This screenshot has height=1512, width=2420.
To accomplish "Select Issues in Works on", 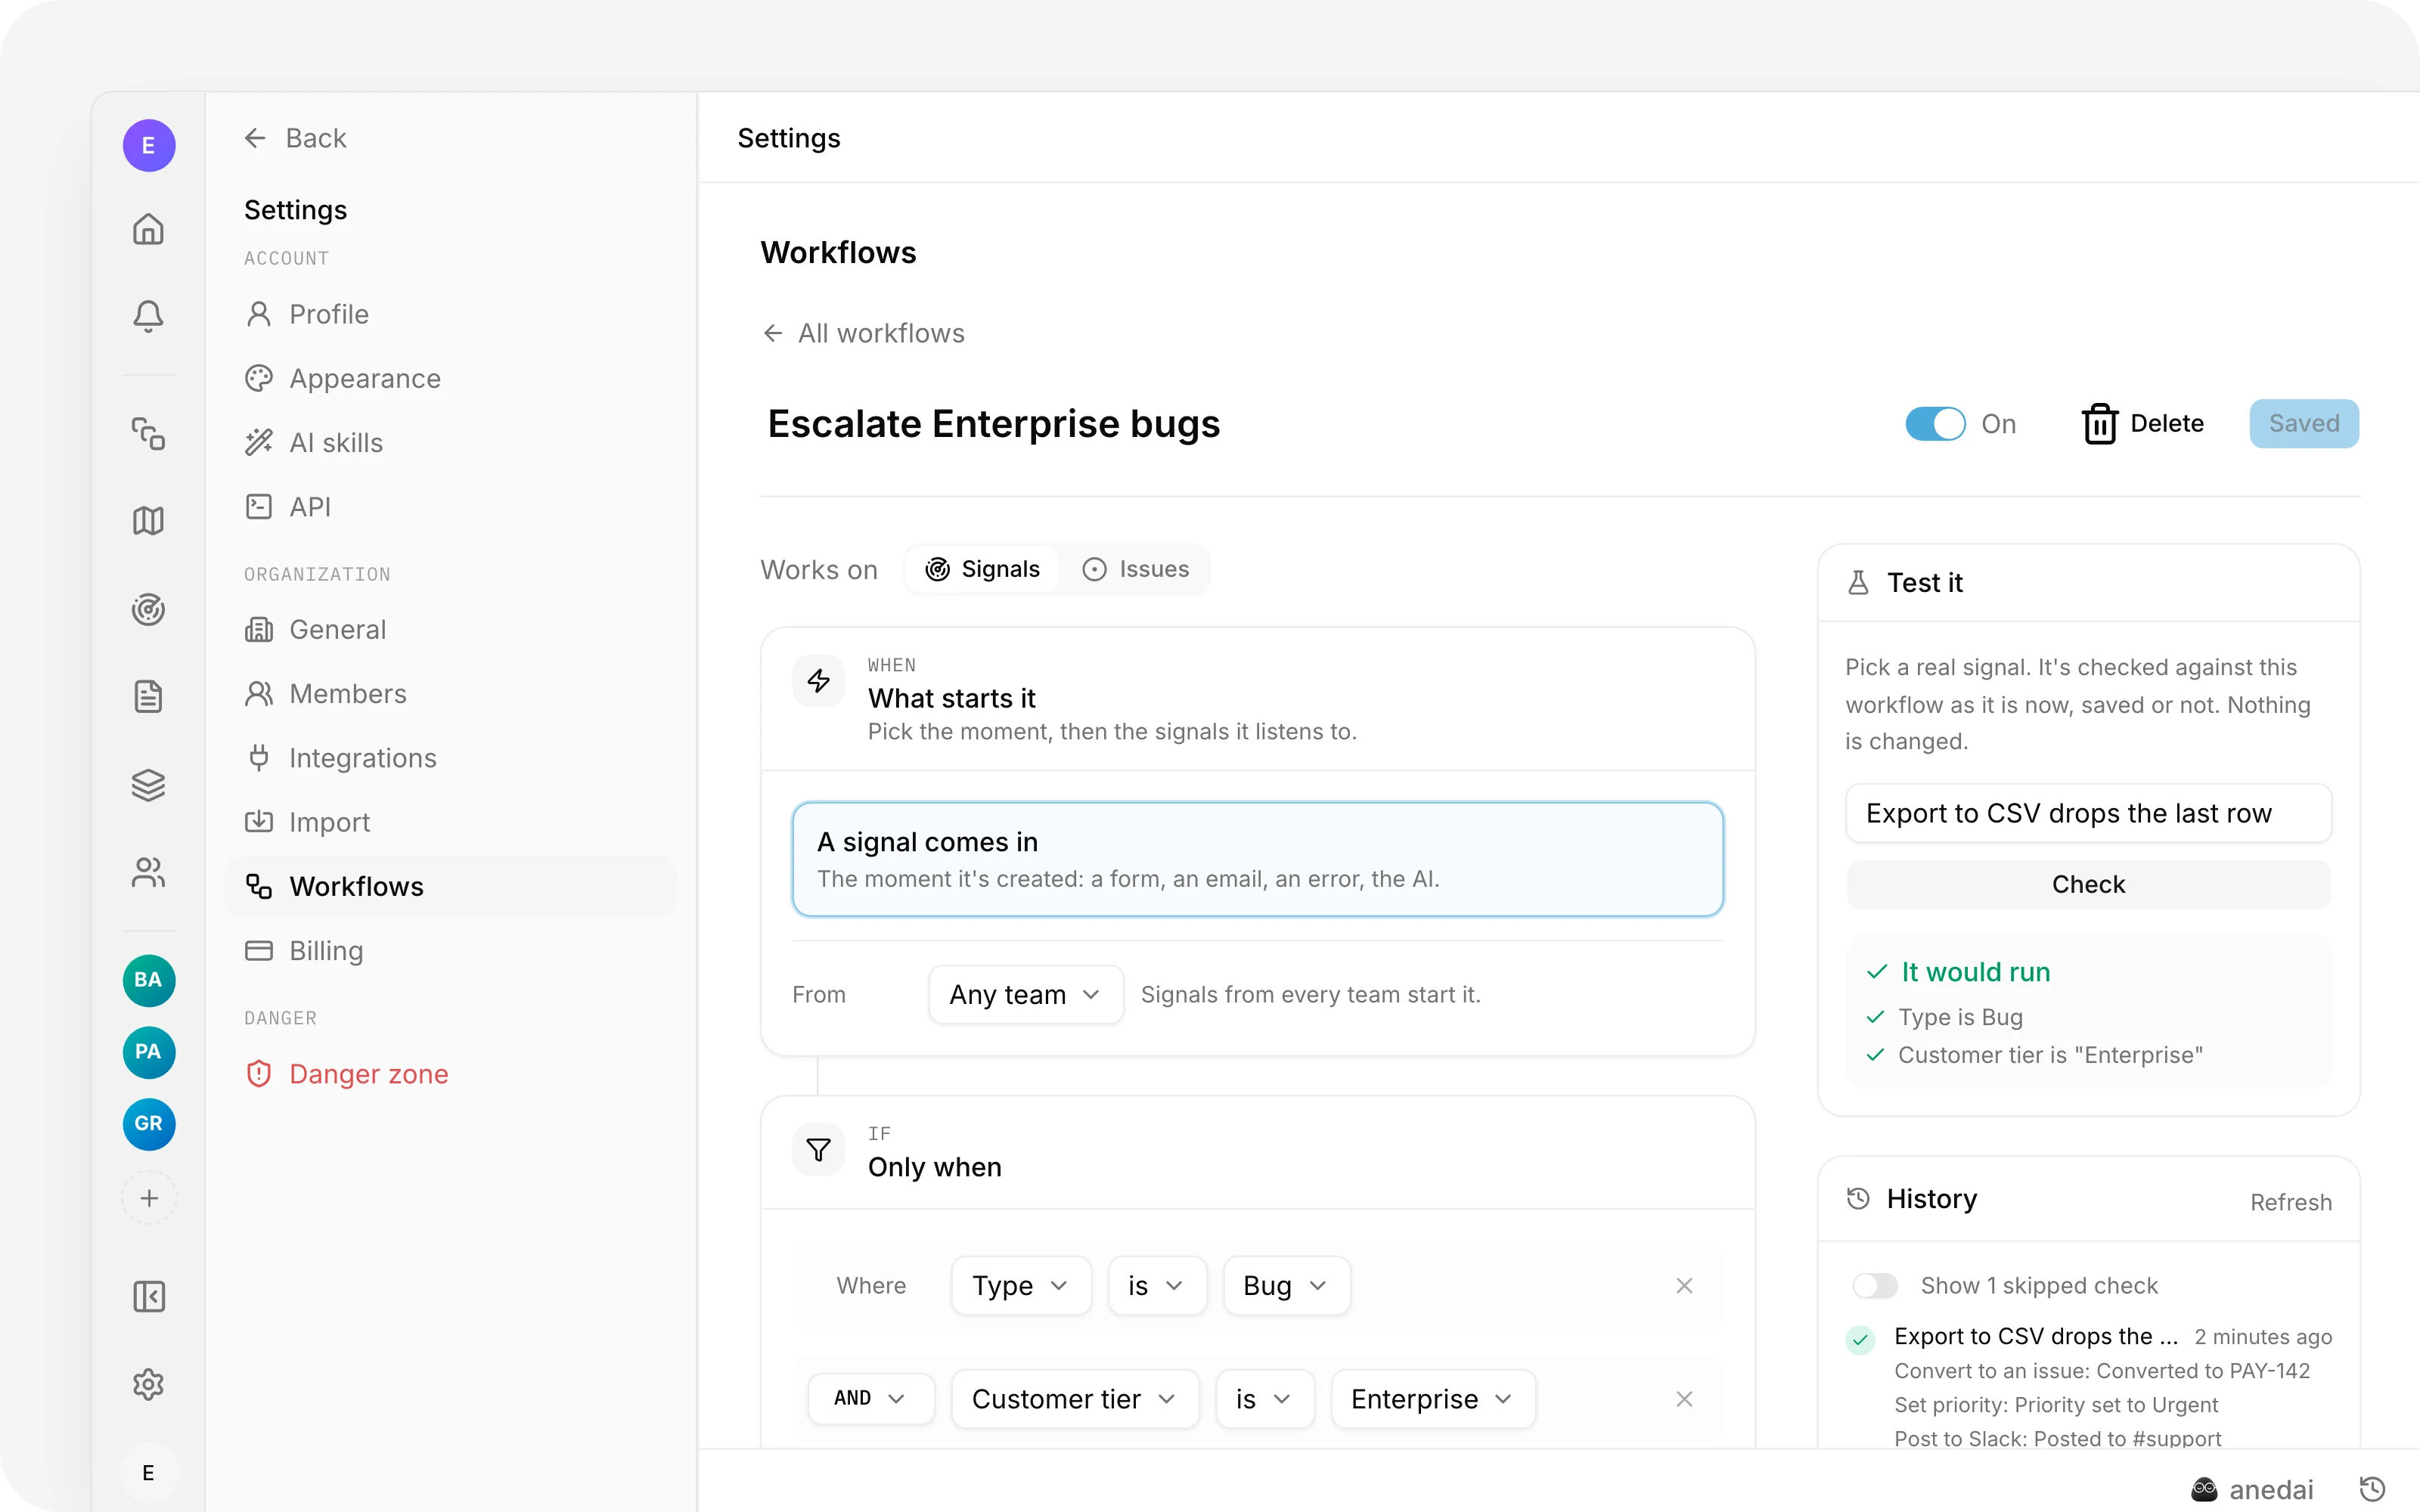I will click(x=1135, y=569).
